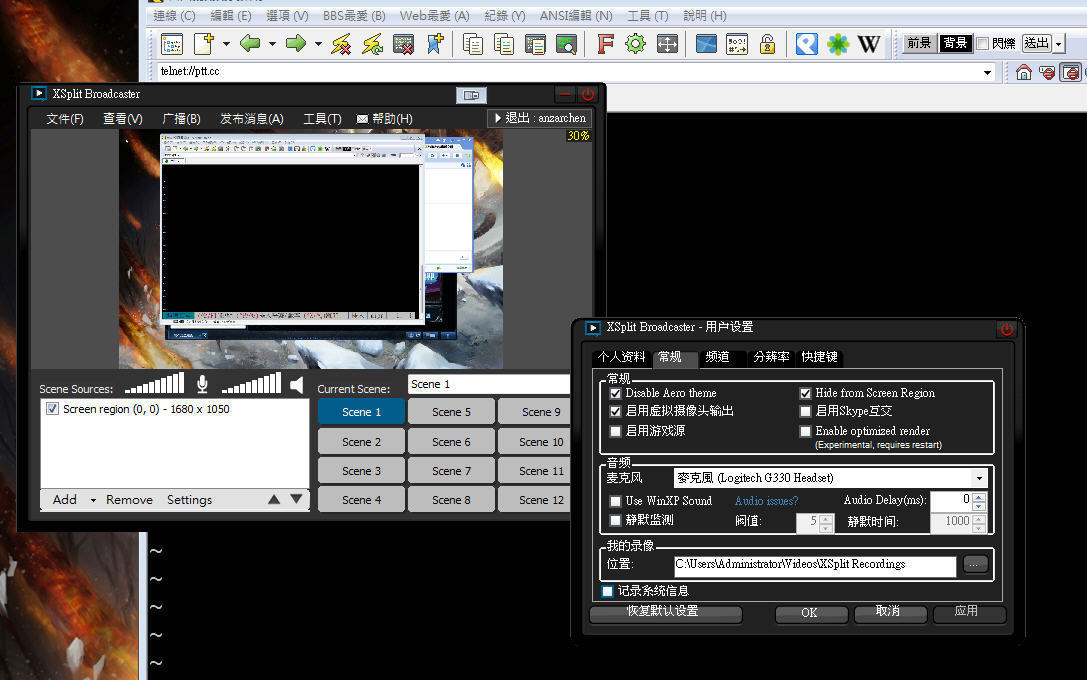Click the home icon next to address bar

click(1023, 72)
